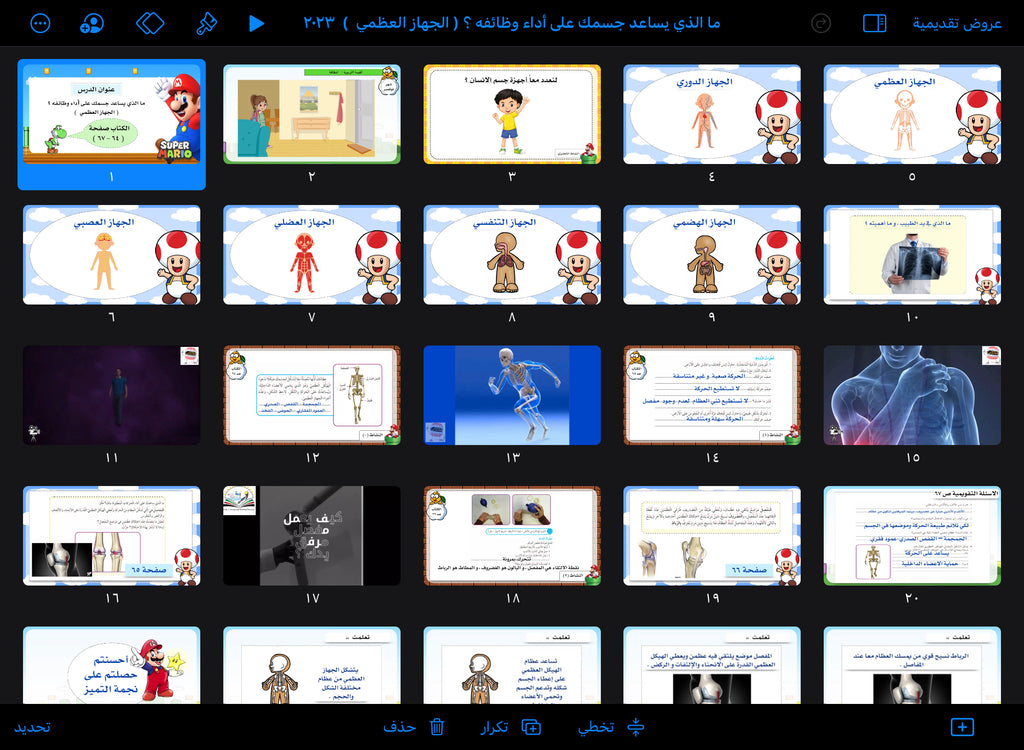Tap the presentation title text
Image resolution: width=1024 pixels, height=750 pixels.
[512, 23]
